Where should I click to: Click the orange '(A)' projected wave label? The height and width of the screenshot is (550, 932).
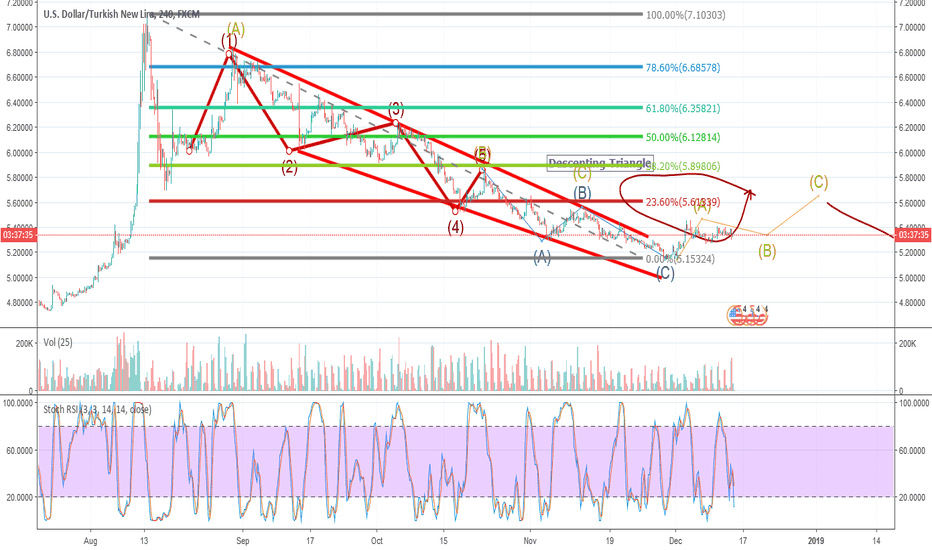(702, 206)
